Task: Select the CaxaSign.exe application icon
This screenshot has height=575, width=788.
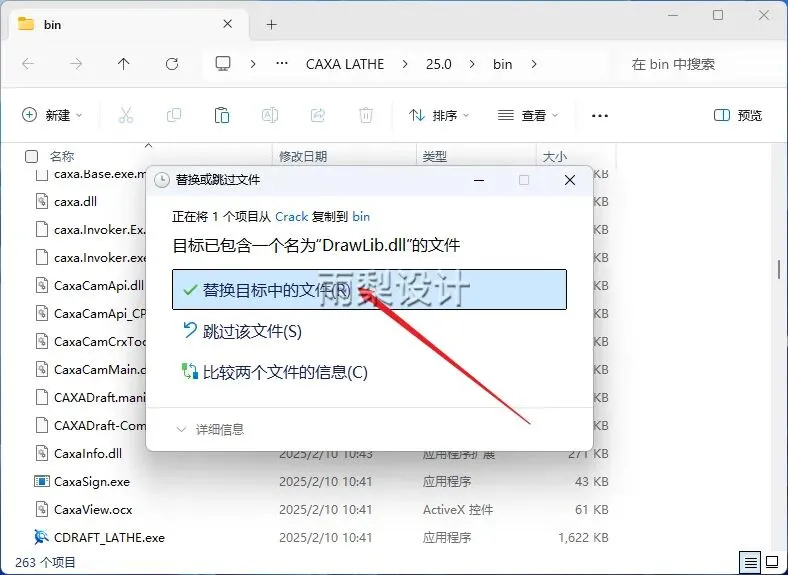Action: [42, 482]
